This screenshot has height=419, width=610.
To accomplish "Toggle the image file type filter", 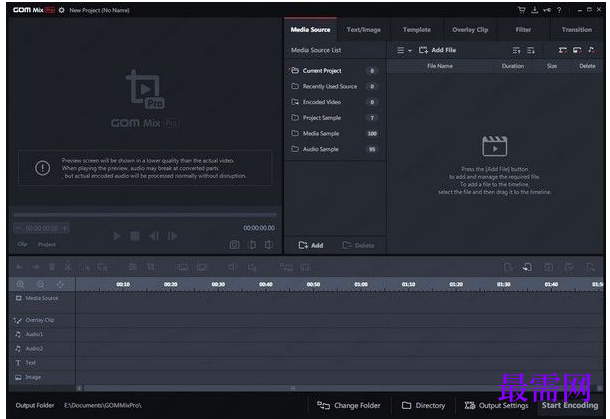I will [577, 50].
